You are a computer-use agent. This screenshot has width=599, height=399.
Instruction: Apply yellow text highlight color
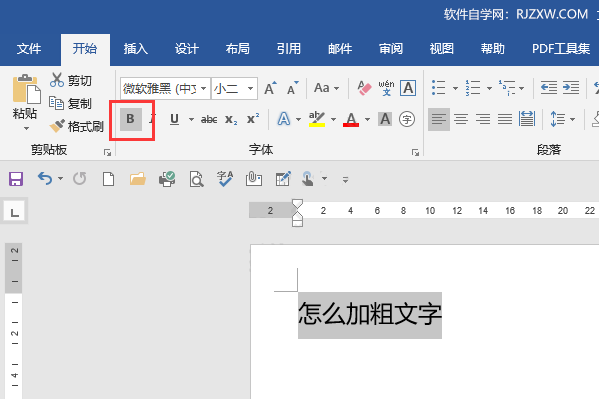[x=317, y=119]
